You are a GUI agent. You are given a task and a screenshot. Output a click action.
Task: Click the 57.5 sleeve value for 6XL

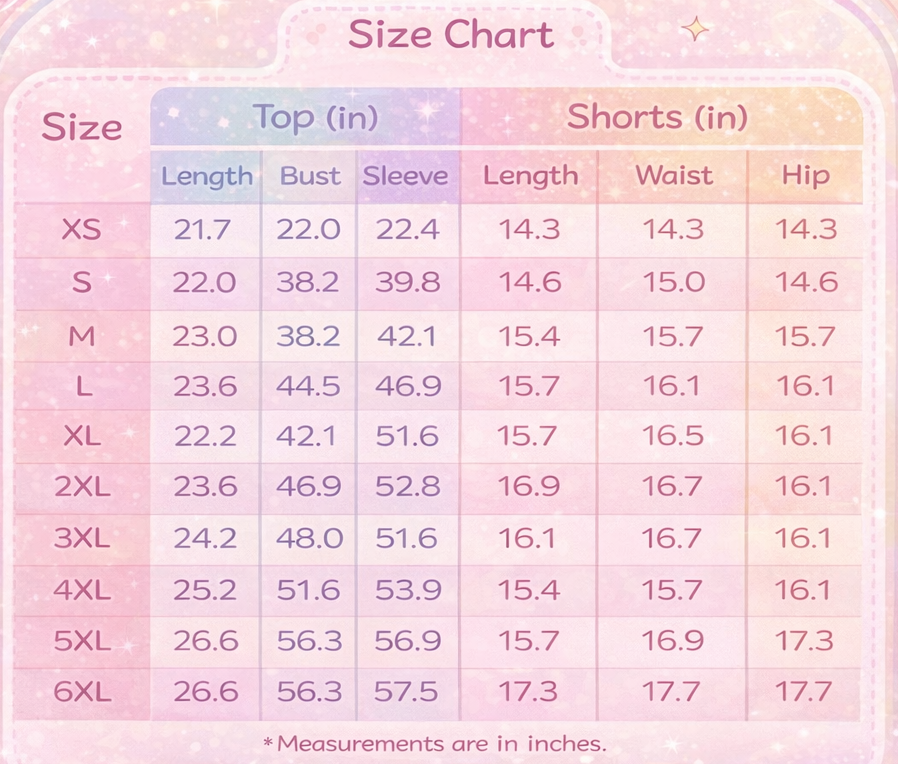tap(407, 691)
